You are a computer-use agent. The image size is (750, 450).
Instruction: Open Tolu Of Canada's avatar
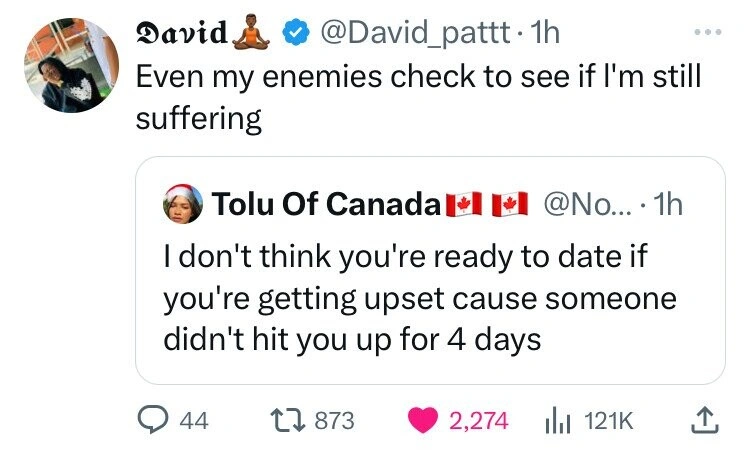(x=179, y=205)
